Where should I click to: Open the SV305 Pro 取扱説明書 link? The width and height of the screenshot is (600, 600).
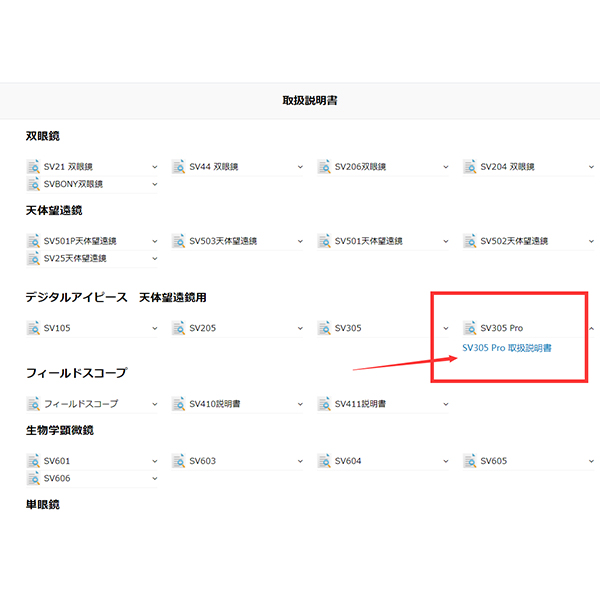click(x=507, y=348)
